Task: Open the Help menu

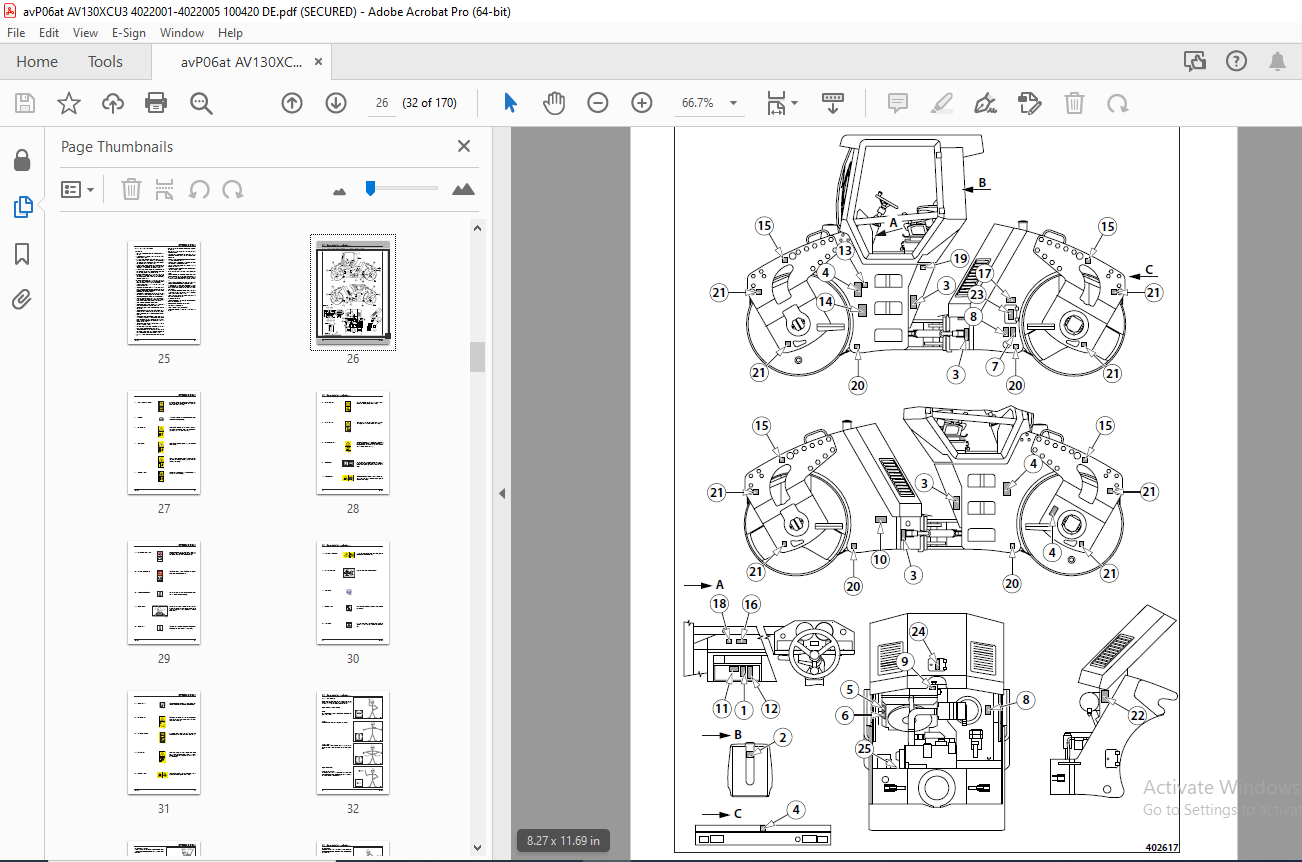Action: tap(230, 33)
